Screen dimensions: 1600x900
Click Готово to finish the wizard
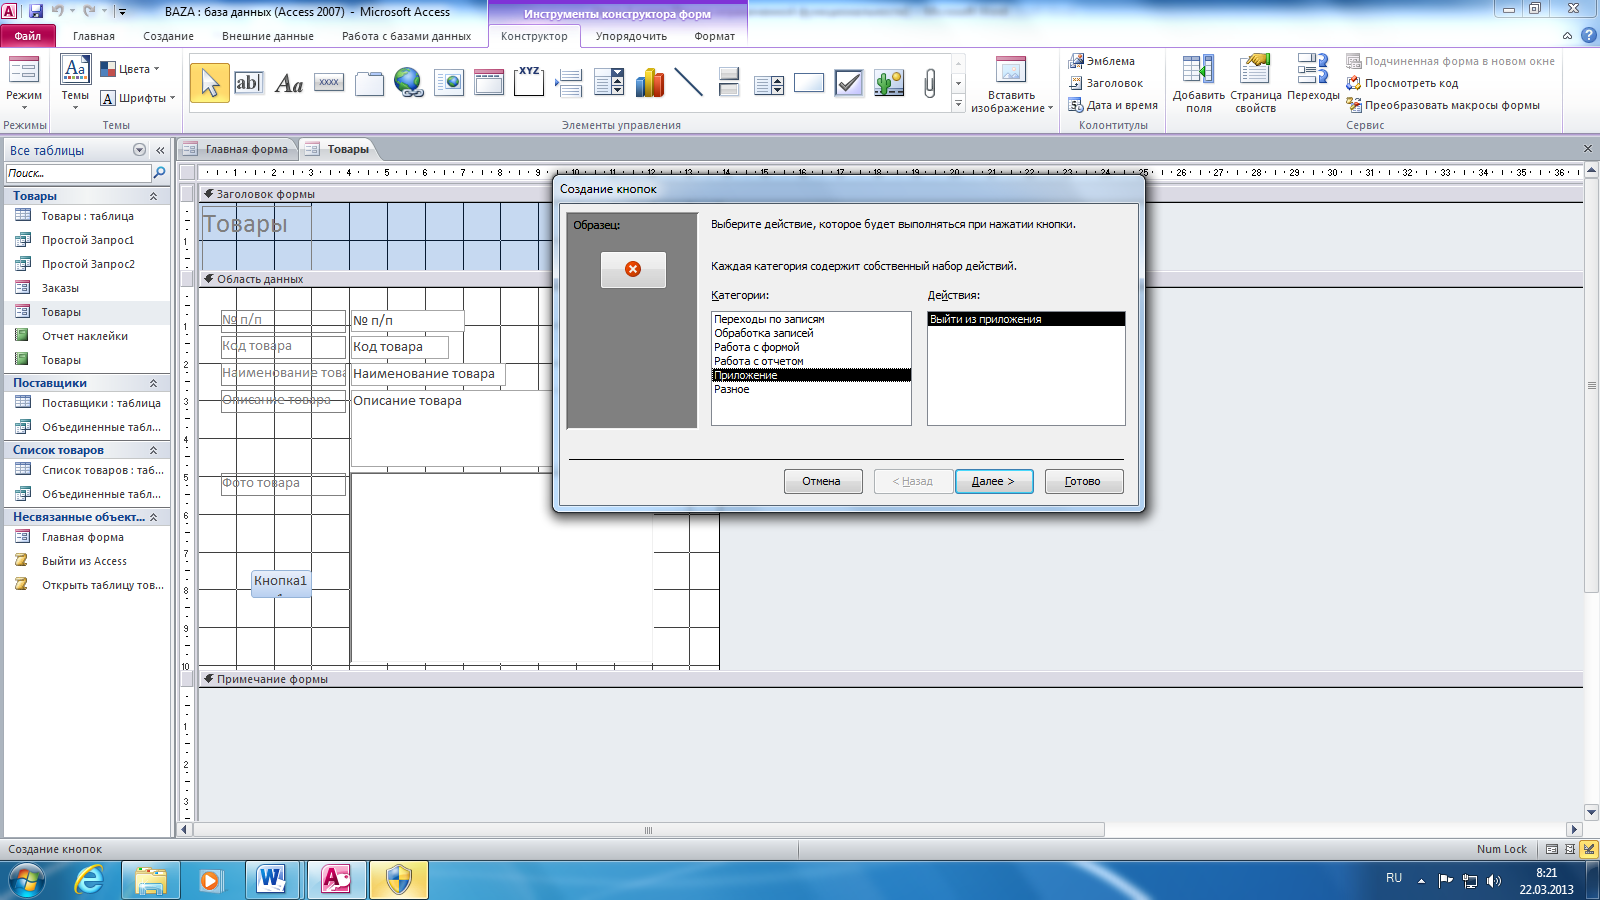(x=1083, y=481)
